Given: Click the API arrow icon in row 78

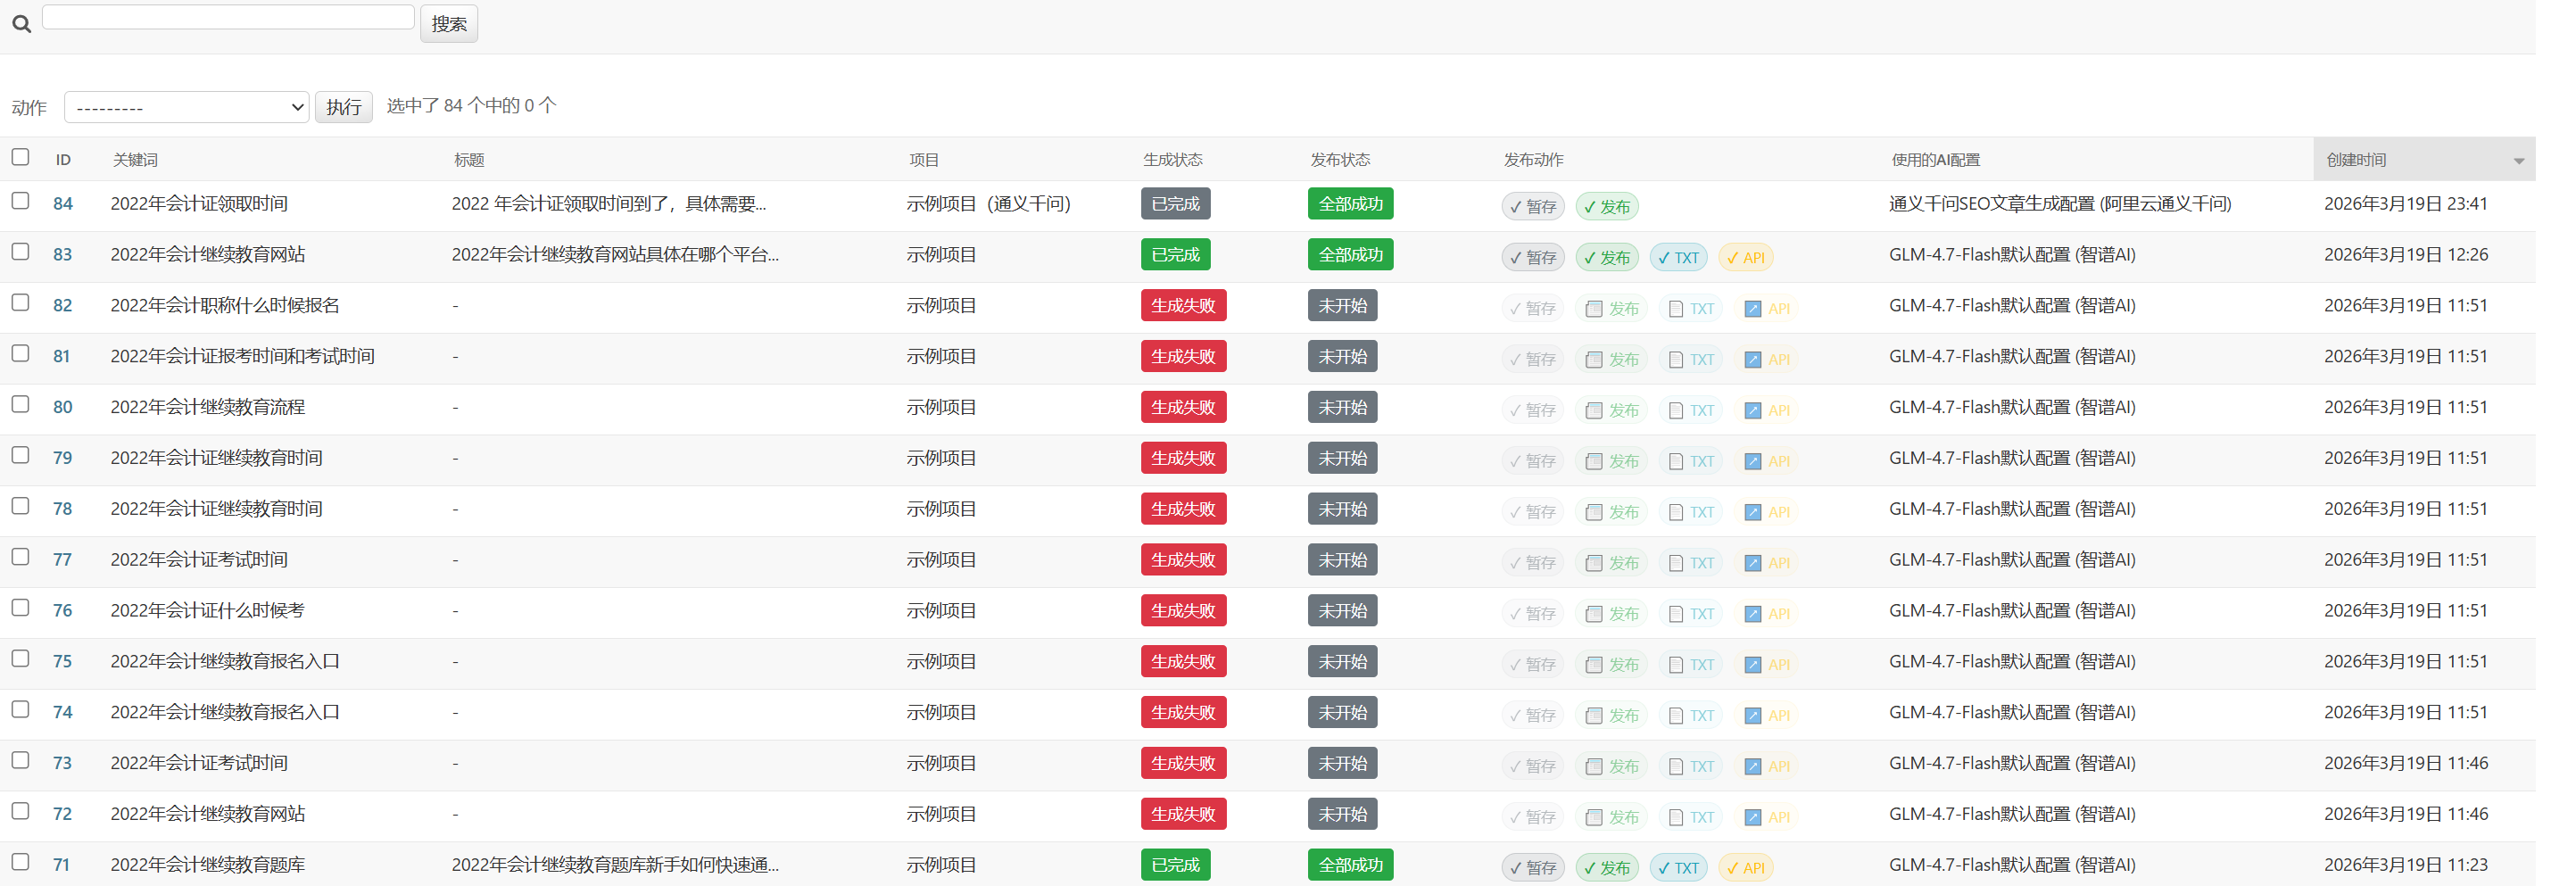Looking at the screenshot, I should pyautogui.click(x=1752, y=513).
